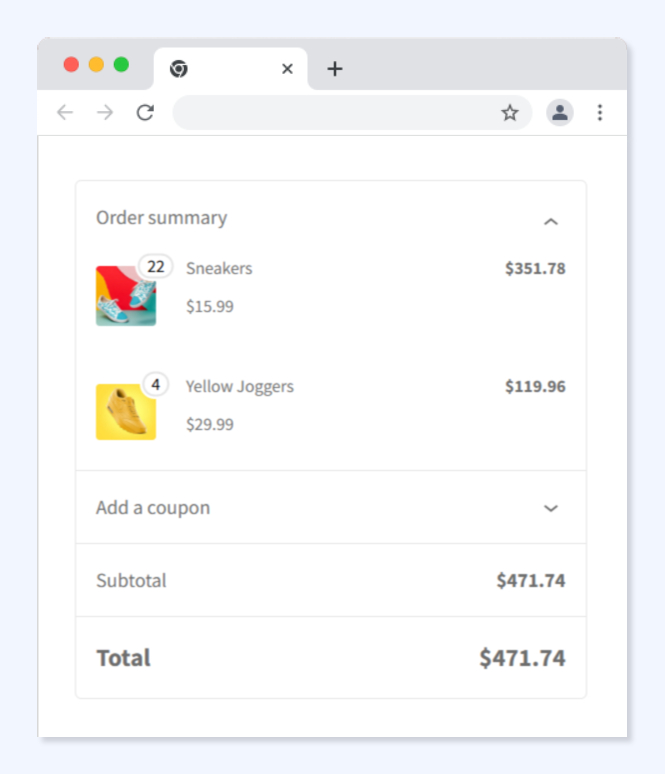Click the Sneakers product name

point(219,268)
